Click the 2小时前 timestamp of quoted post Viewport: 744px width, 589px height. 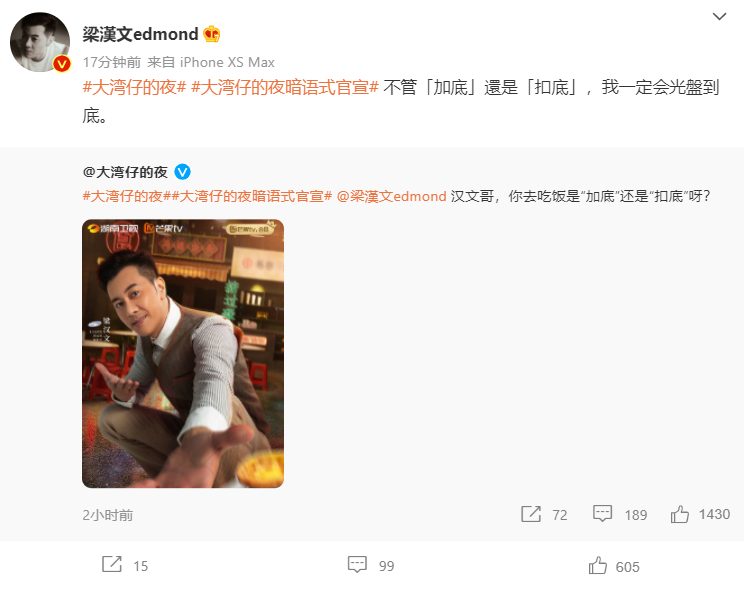pyautogui.click(x=108, y=515)
